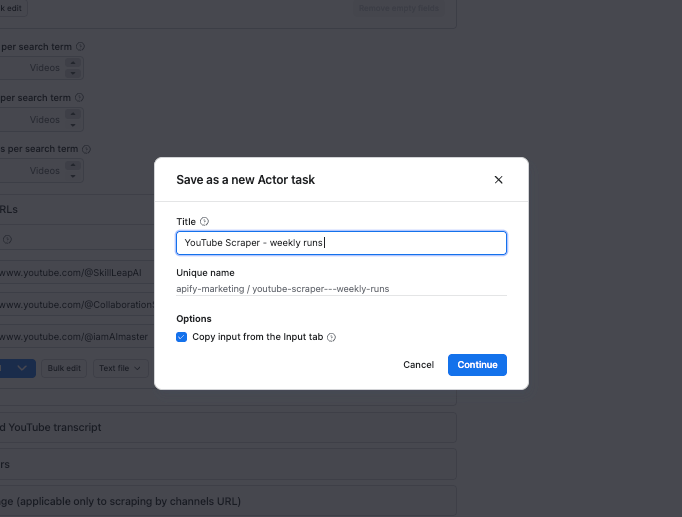Image resolution: width=682 pixels, height=517 pixels.
Task: Click info icon beside Copy input option
Action: click(331, 338)
